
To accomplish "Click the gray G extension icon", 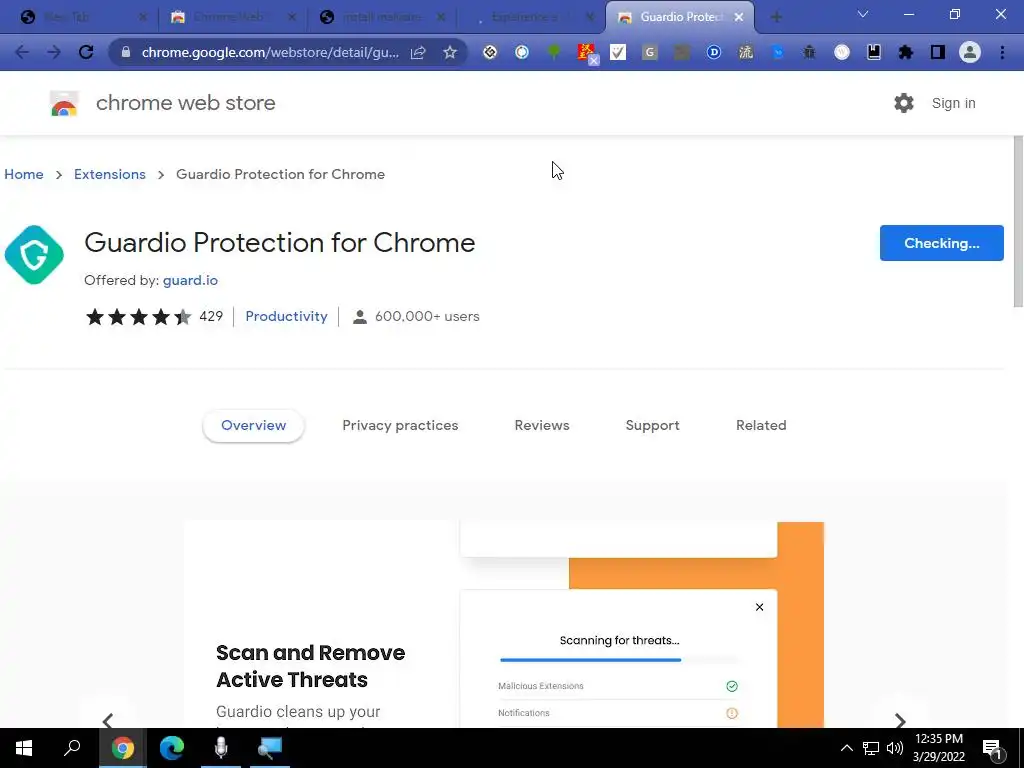I will [650, 52].
